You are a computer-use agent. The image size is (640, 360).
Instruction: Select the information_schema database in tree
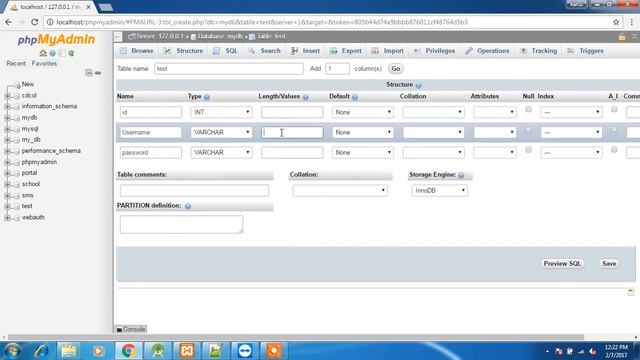[x=49, y=107]
